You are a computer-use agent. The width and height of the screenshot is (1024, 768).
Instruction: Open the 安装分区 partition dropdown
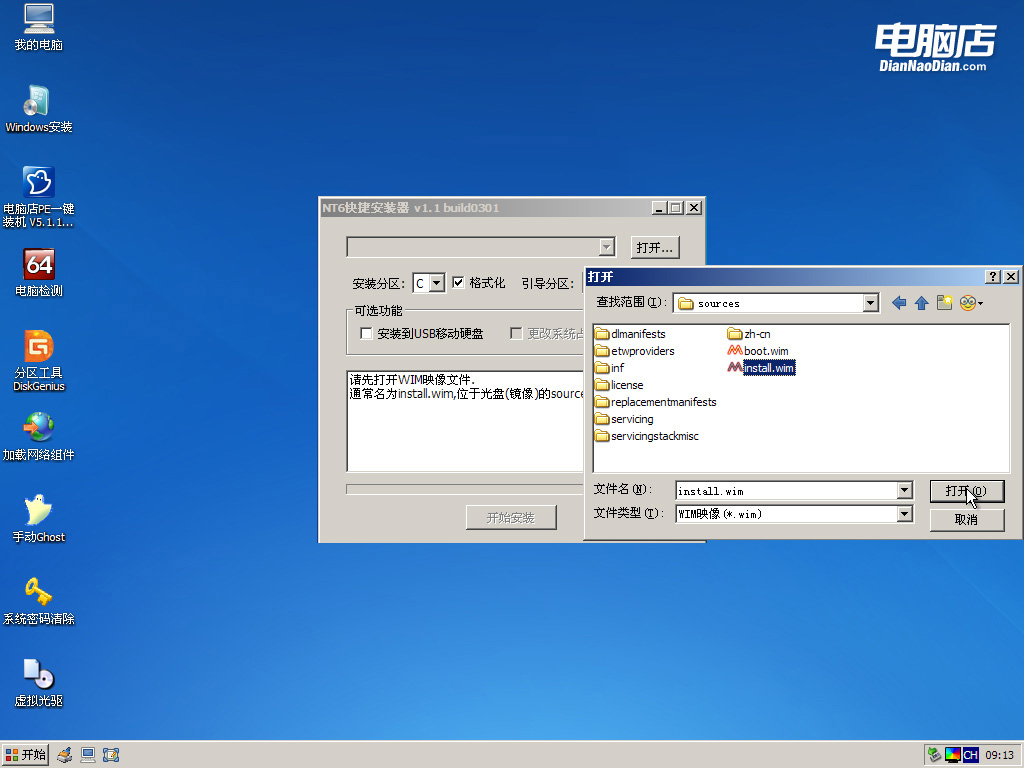[438, 283]
